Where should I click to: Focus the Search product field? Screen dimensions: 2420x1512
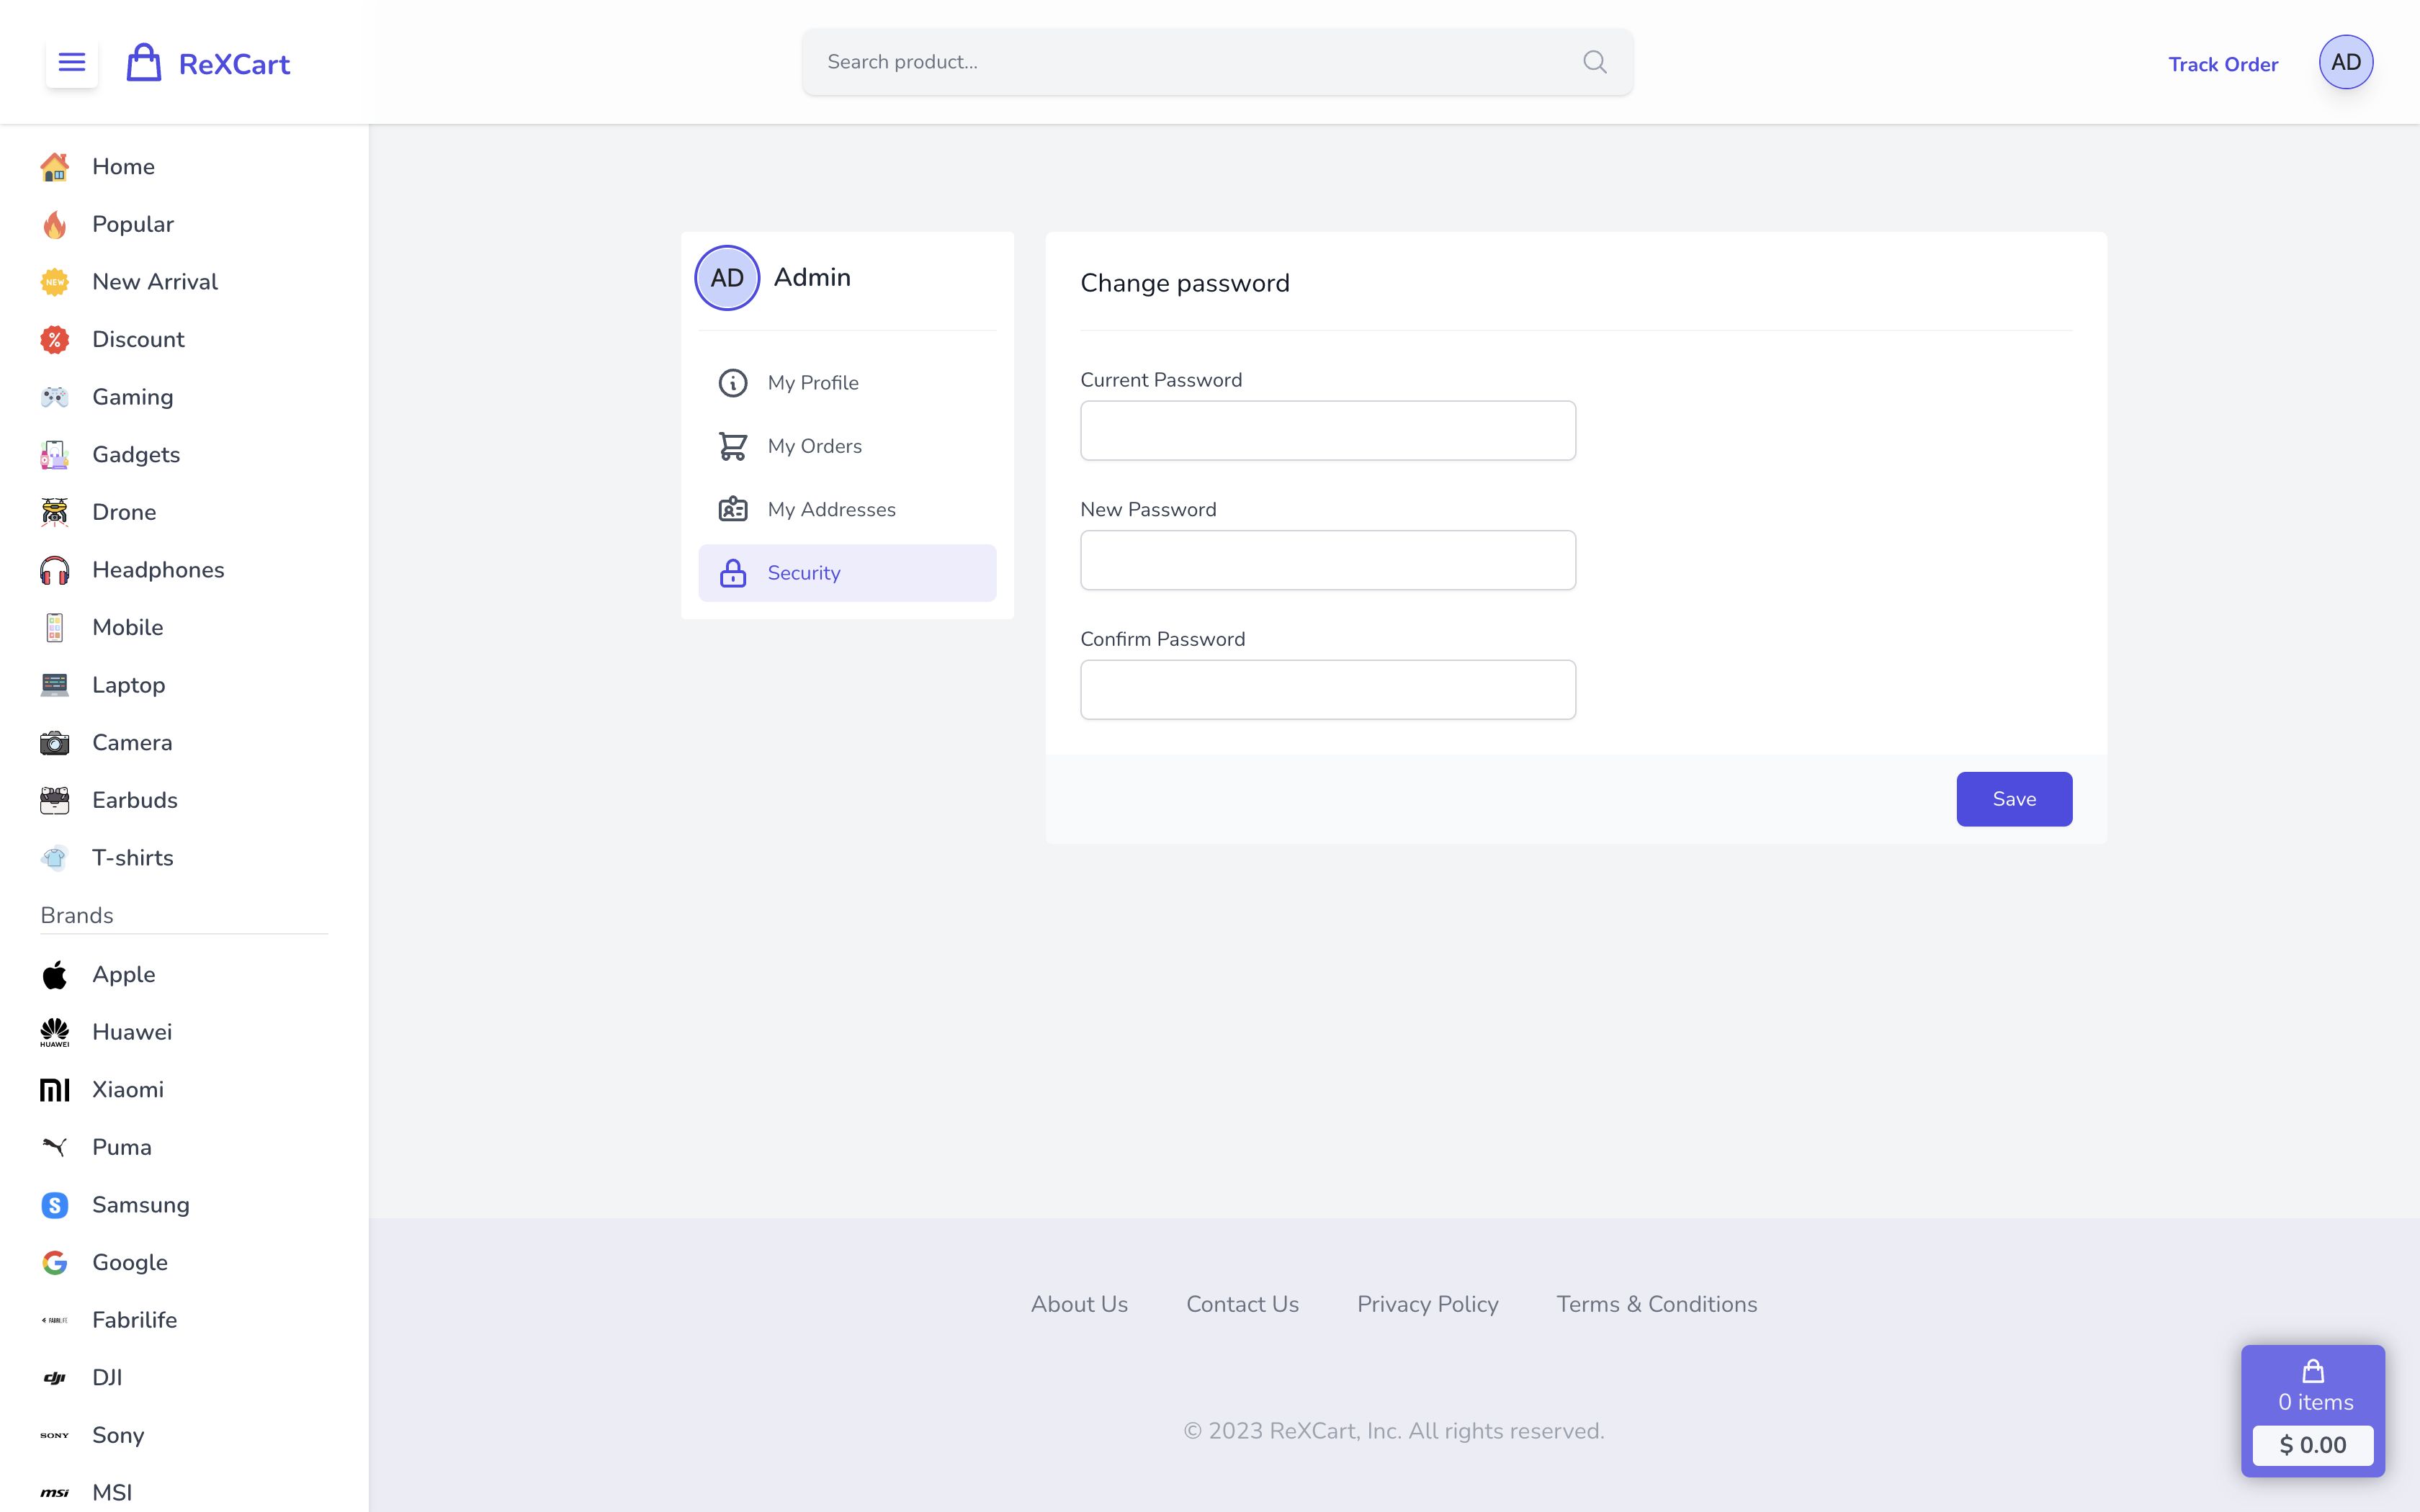click(1217, 62)
